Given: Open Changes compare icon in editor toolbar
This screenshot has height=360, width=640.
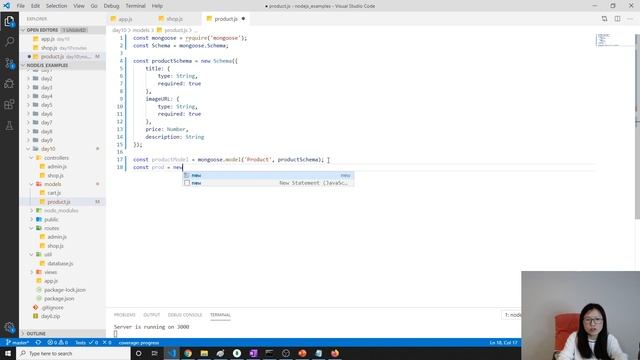Looking at the screenshot, I should click(x=604, y=19).
